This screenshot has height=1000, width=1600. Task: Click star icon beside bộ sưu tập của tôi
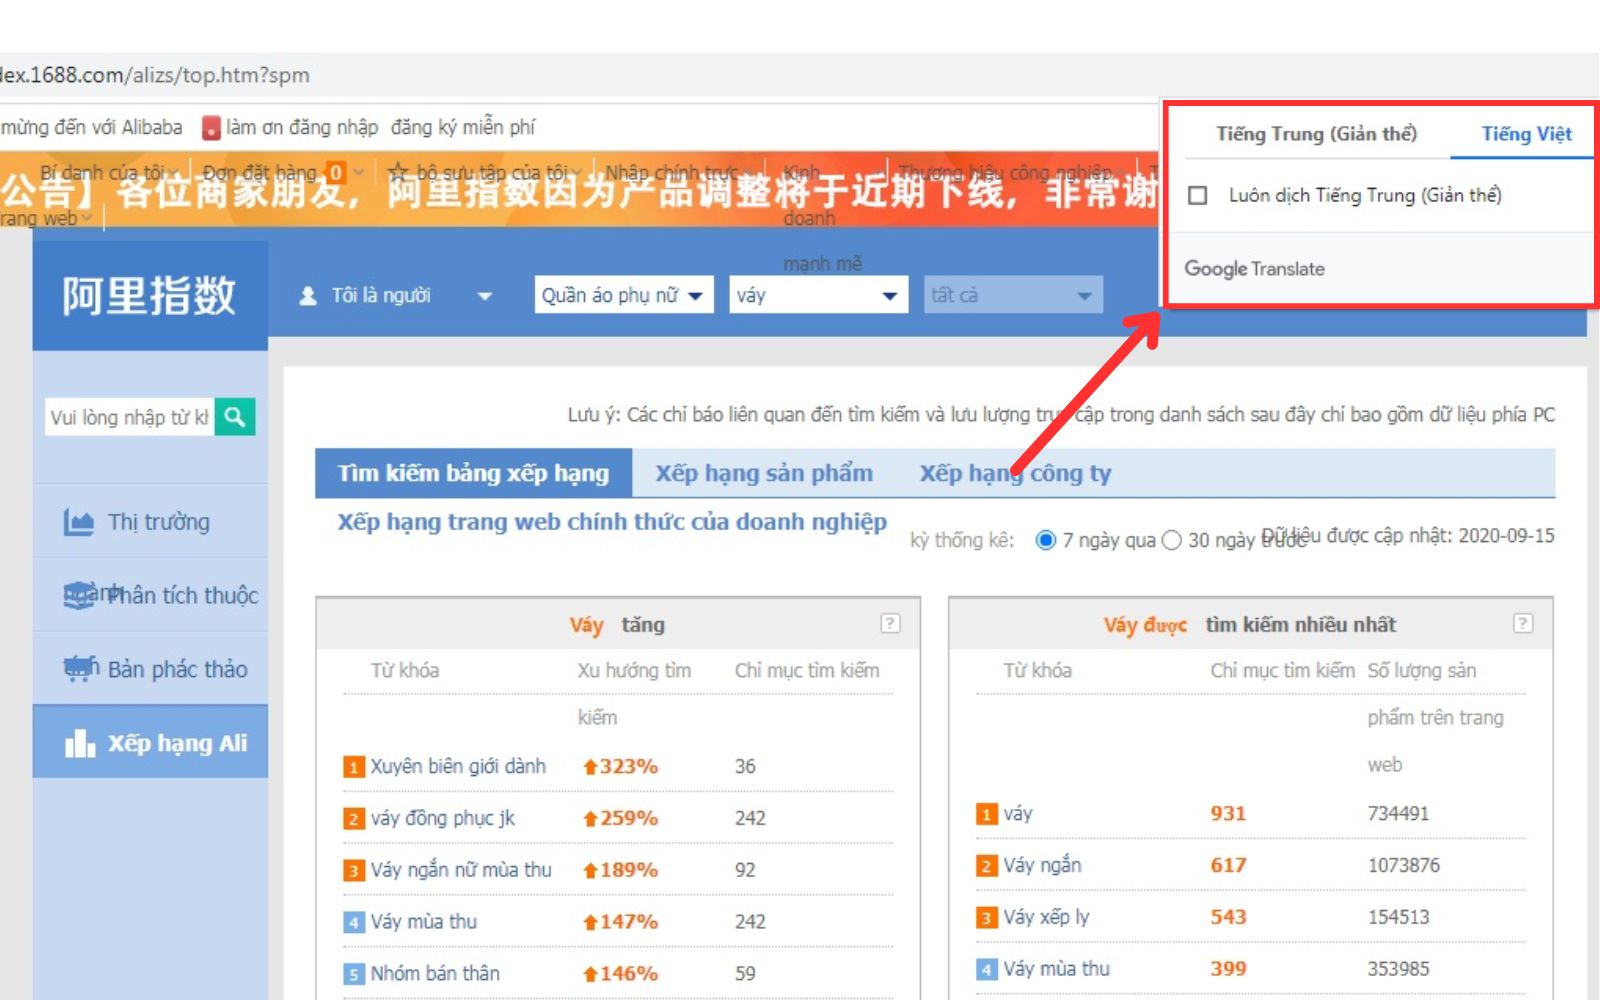click(x=398, y=172)
